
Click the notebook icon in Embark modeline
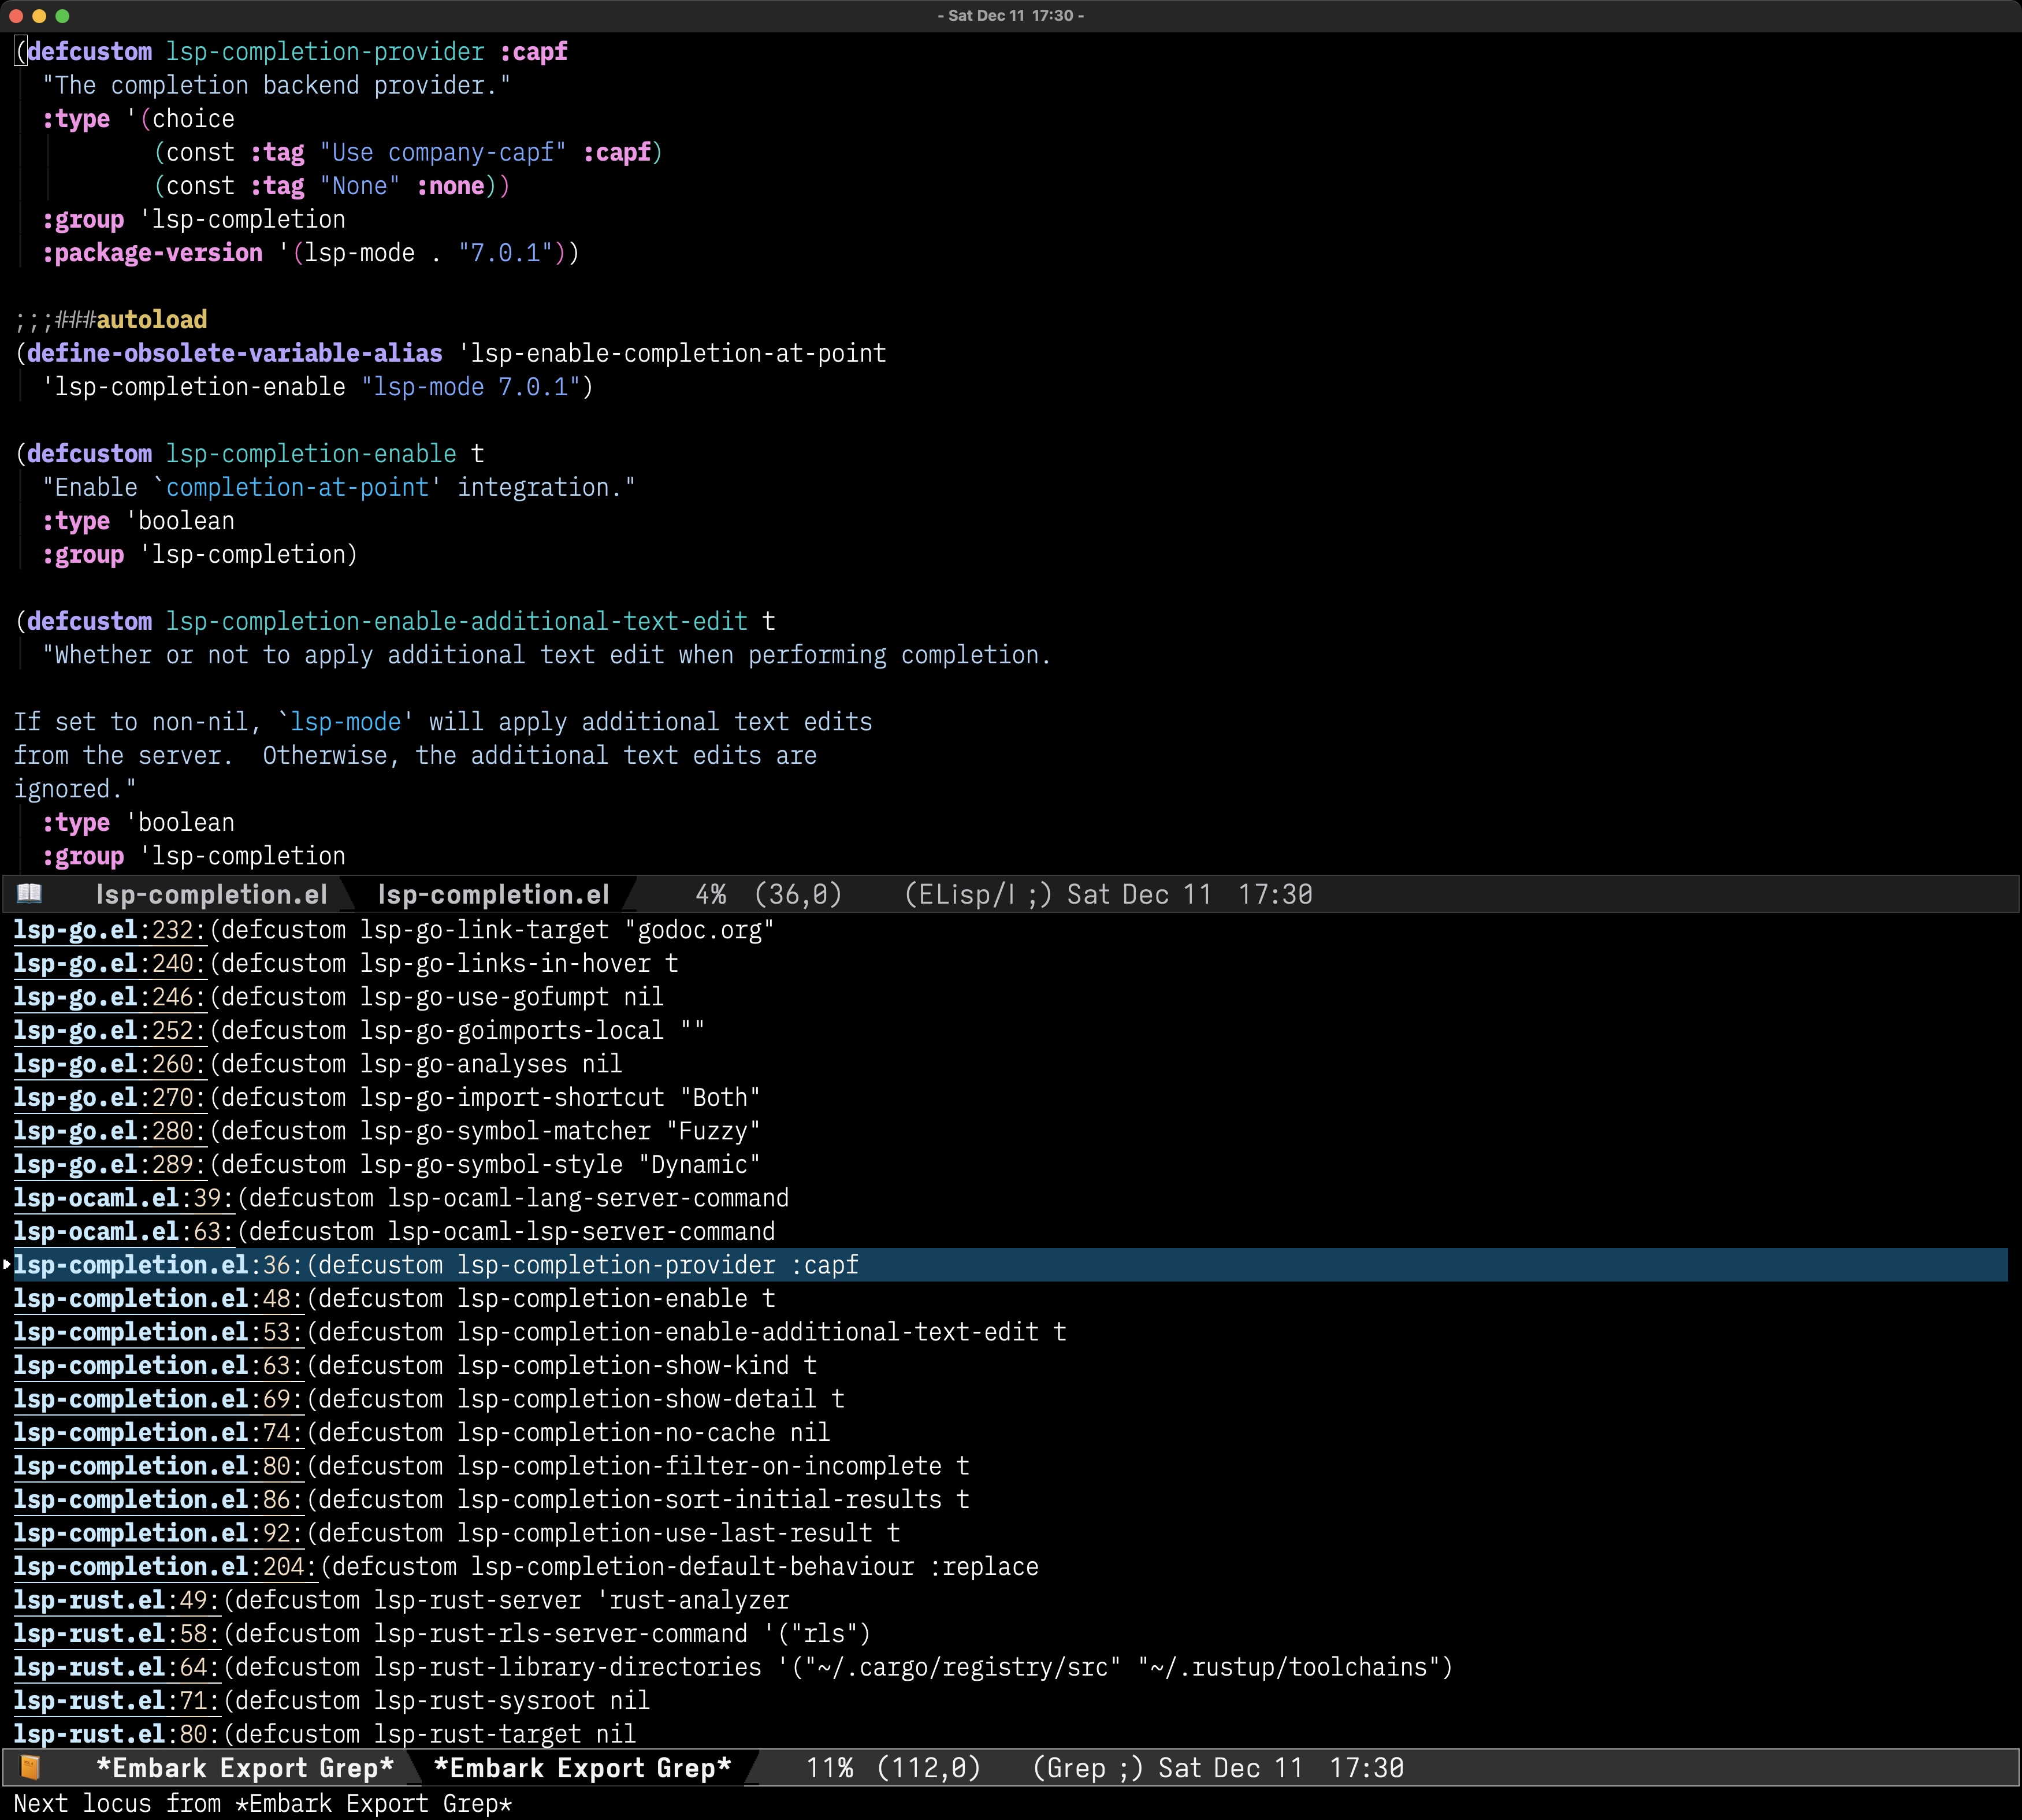(30, 1767)
